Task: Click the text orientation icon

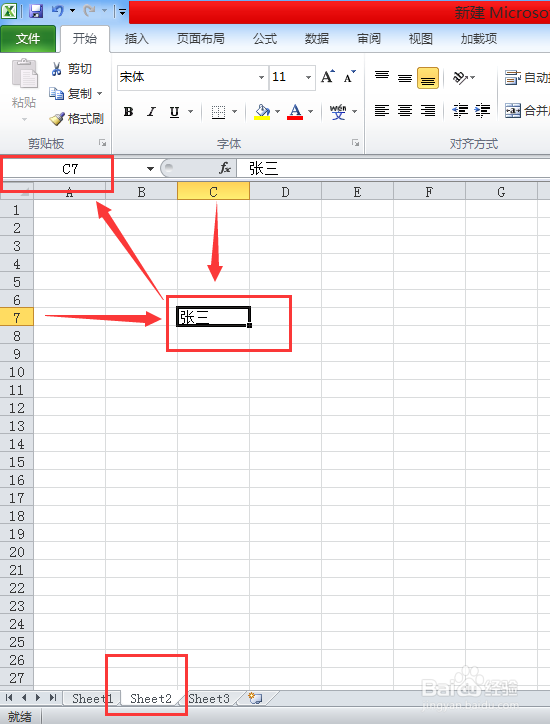Action: tap(461, 77)
